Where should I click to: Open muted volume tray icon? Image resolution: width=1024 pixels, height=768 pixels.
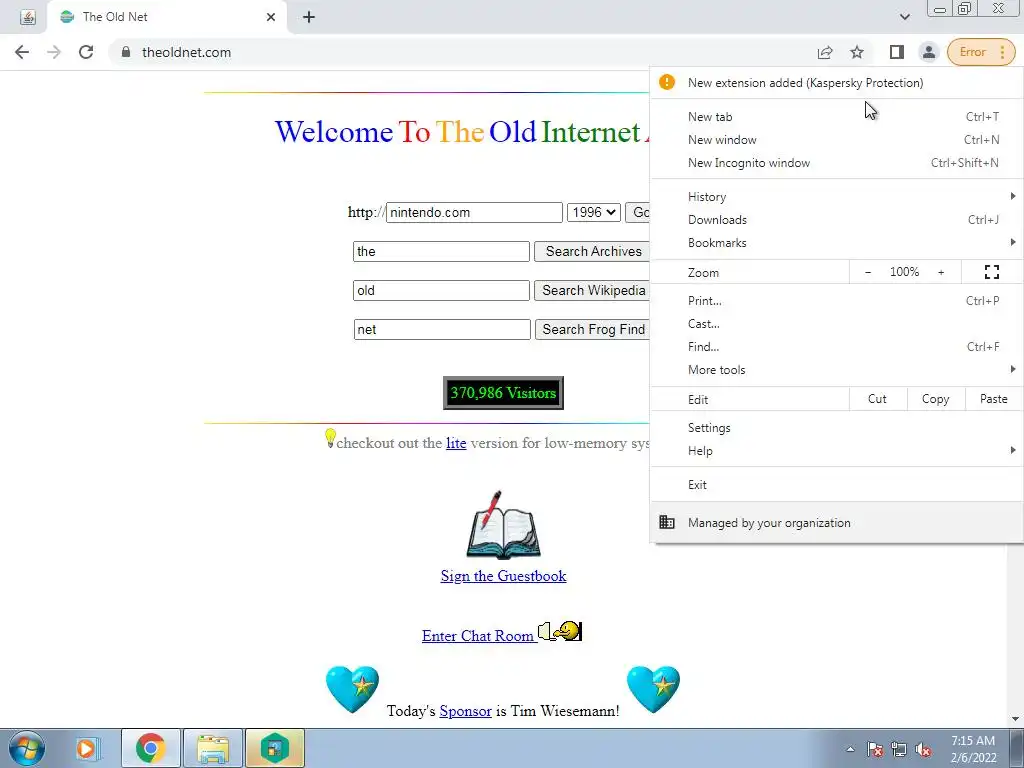tap(923, 749)
